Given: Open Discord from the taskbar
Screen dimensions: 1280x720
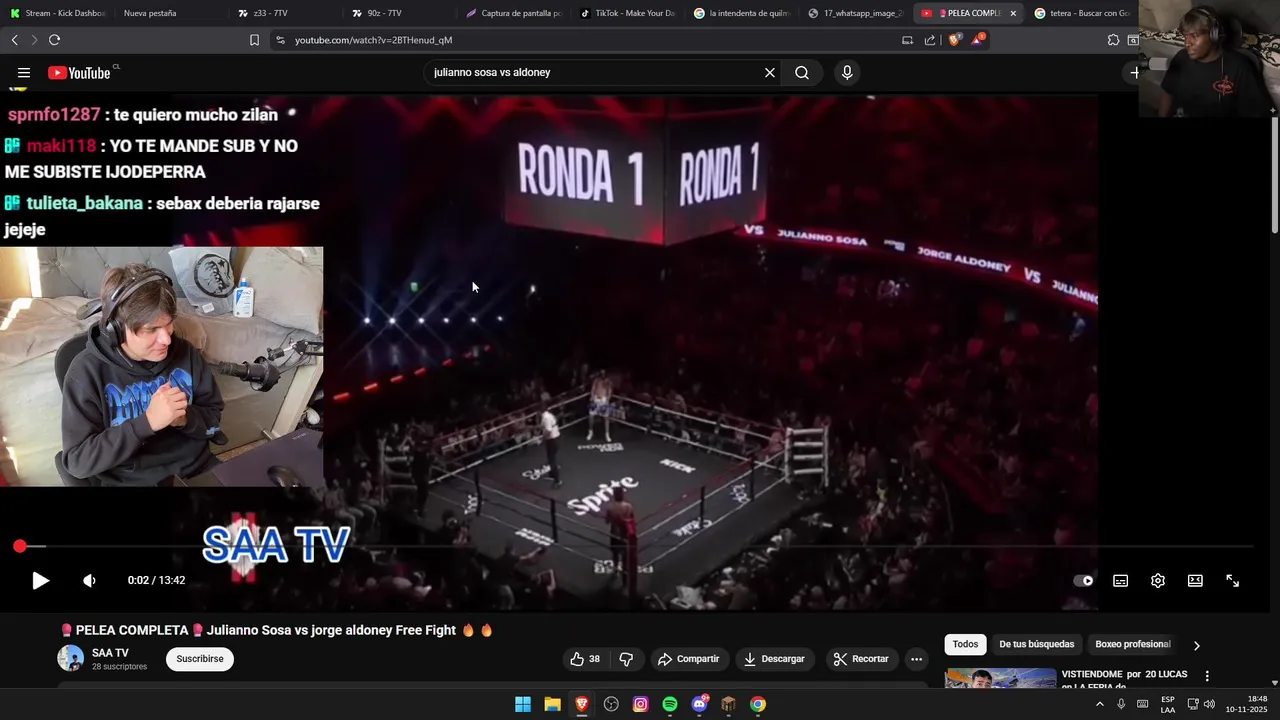Looking at the screenshot, I should coord(699,704).
